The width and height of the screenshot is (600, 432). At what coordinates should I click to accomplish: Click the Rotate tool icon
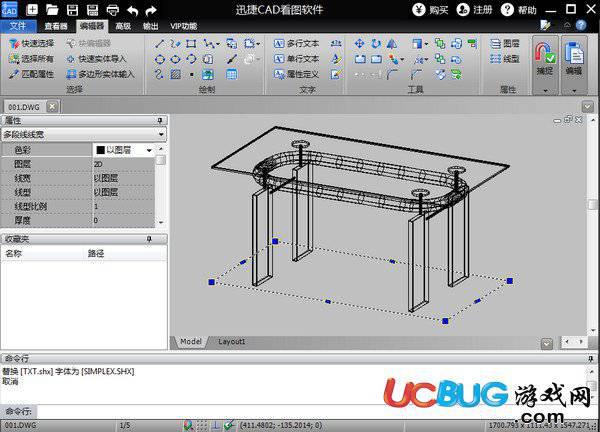click(376, 44)
